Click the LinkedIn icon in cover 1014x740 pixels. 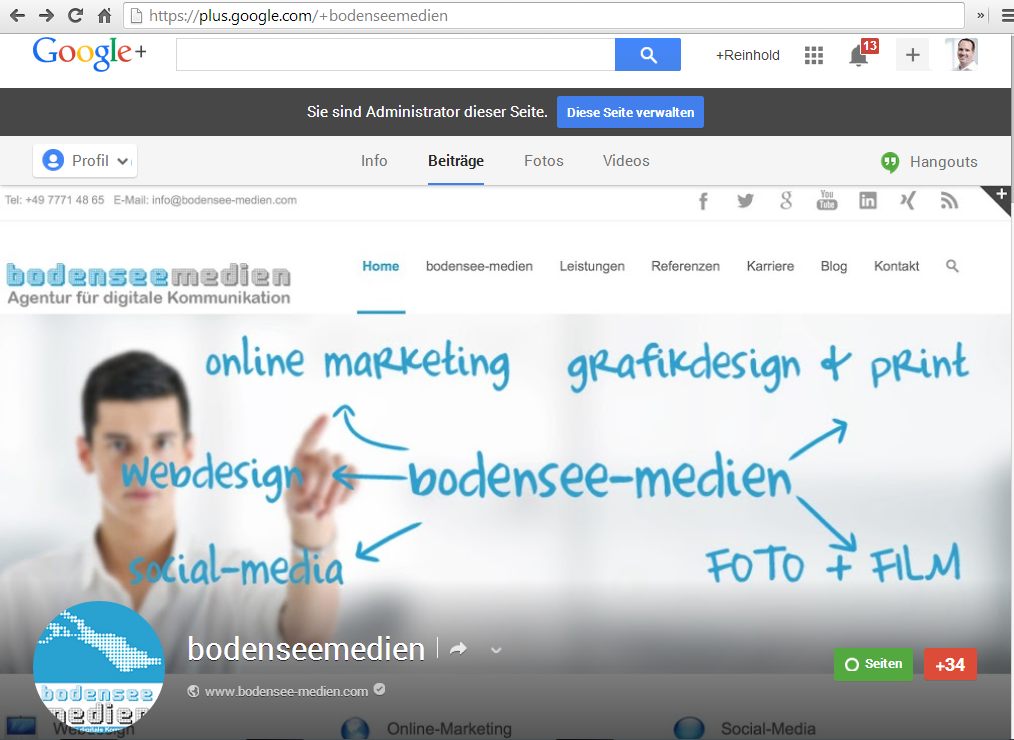[x=868, y=201]
